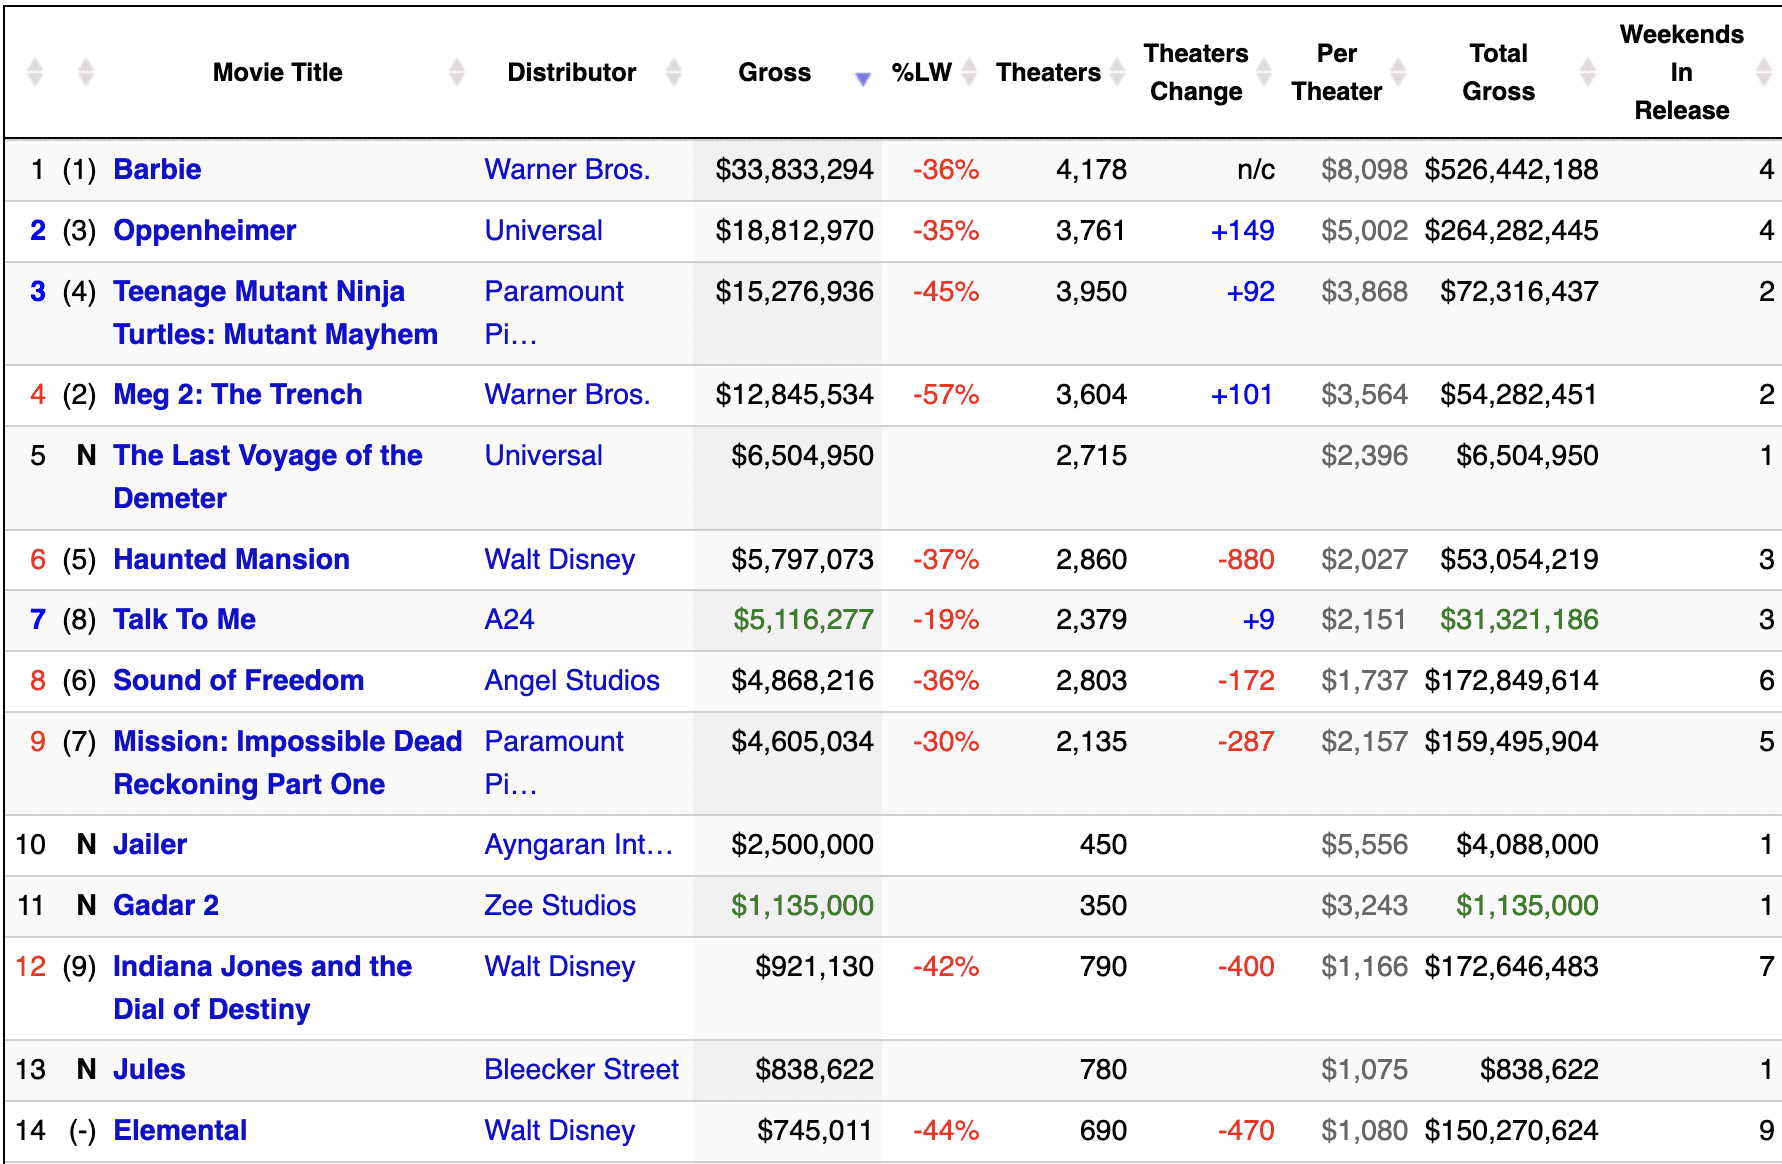The height and width of the screenshot is (1164, 1782).
Task: Open the Jules movie link
Action: (x=148, y=1069)
